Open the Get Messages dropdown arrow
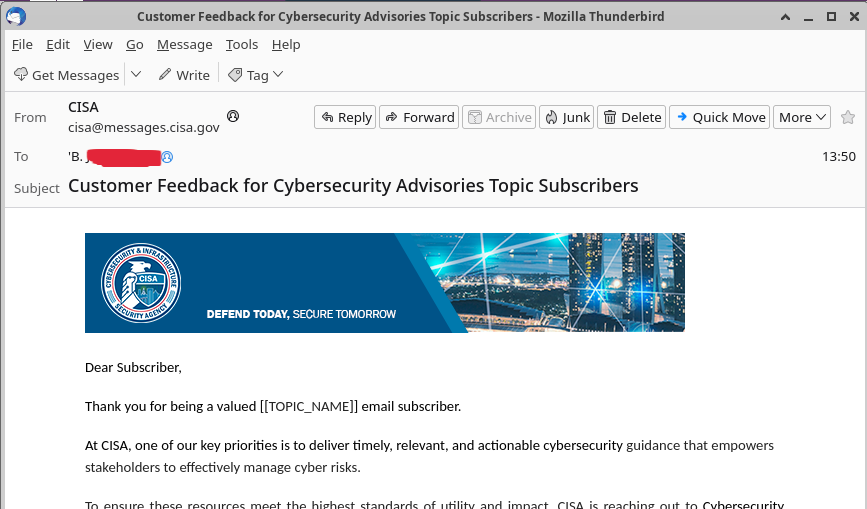This screenshot has height=509, width=867. click(x=136, y=75)
